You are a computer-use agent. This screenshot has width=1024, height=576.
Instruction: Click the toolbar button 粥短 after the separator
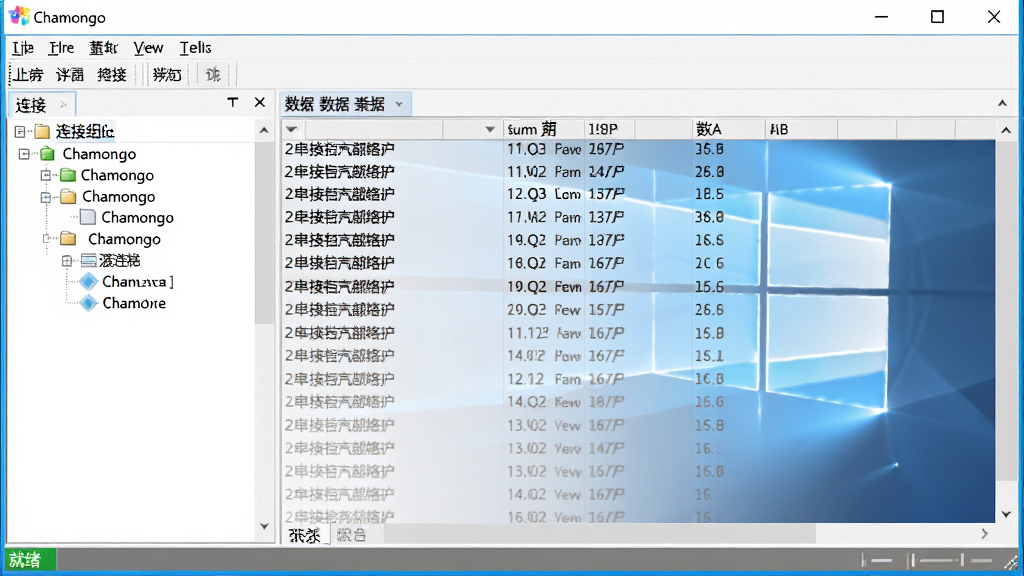point(167,74)
